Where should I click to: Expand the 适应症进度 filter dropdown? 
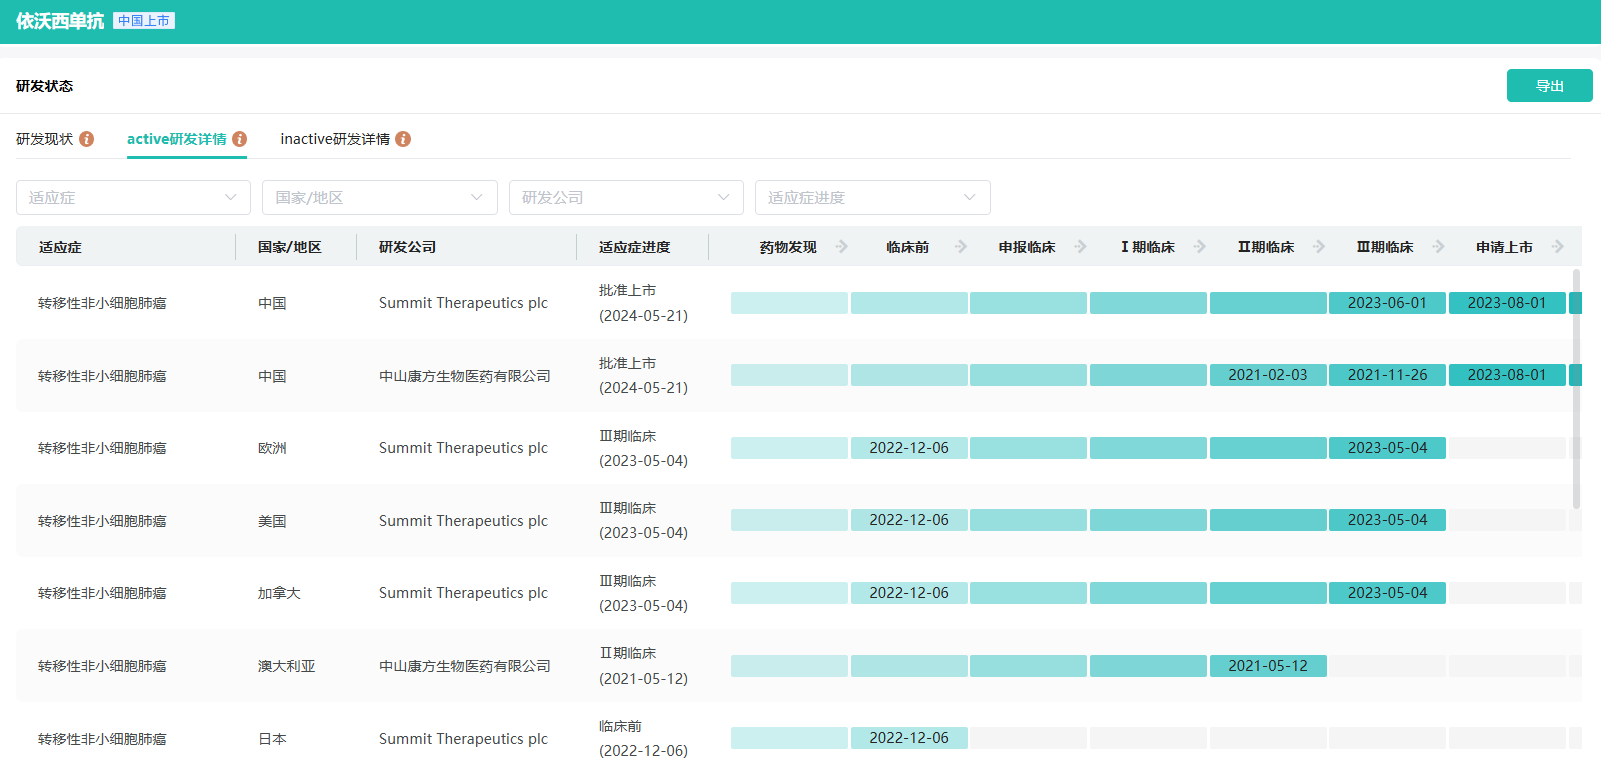pyautogui.click(x=872, y=198)
